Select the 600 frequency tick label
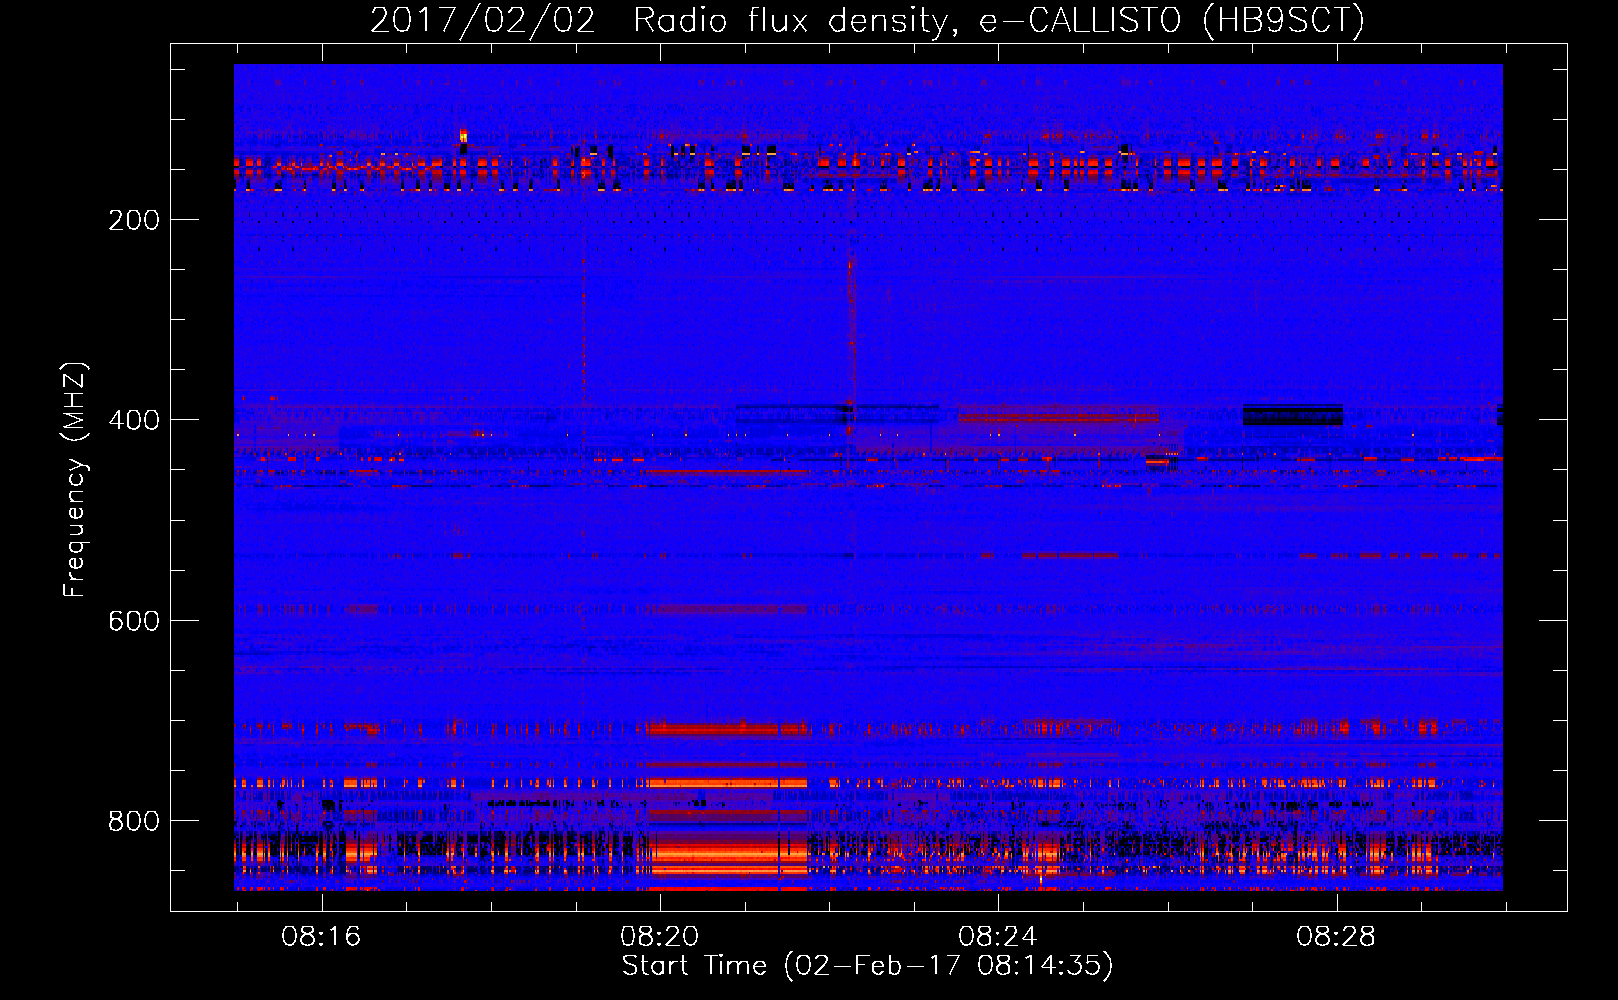Image resolution: width=1618 pixels, height=1000 pixels. click(134, 621)
